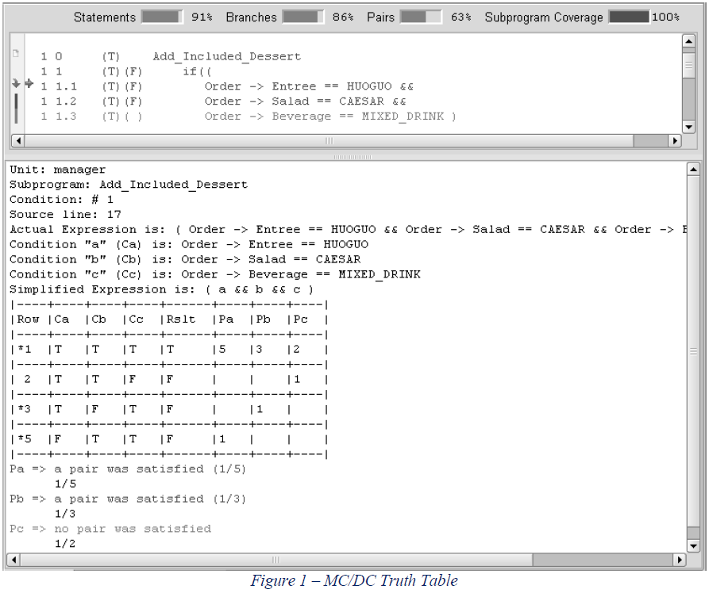Click the 'Condition "a" (Ca)' line
Image resolution: width=709 pixels, height=593 pixels.
click(x=189, y=244)
